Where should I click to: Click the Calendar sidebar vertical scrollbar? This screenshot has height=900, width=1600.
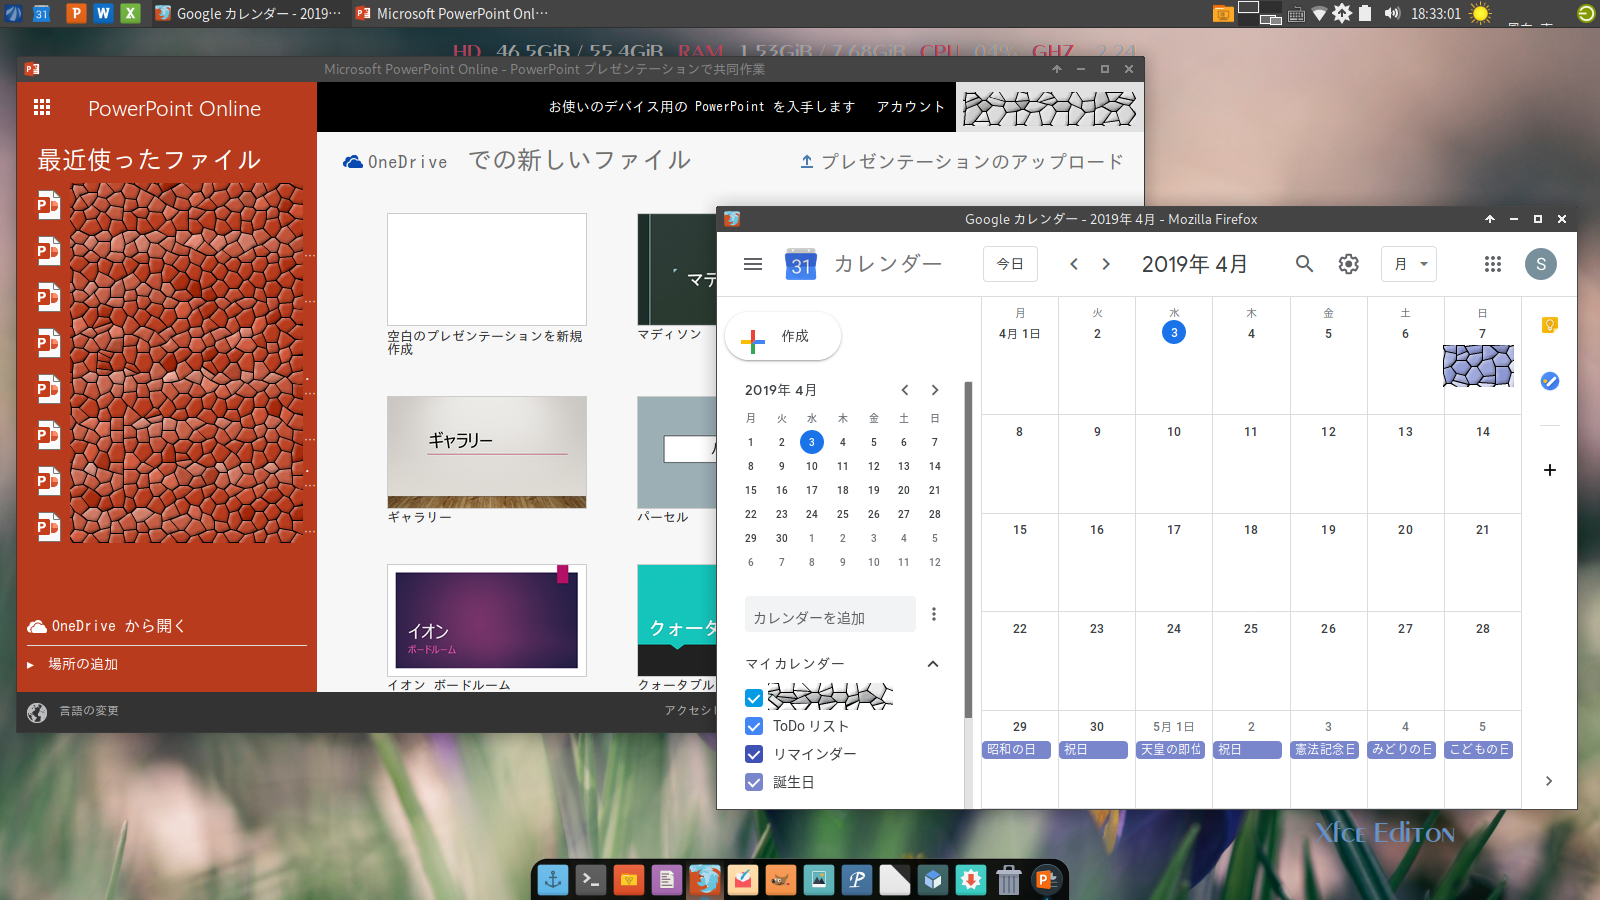968,550
